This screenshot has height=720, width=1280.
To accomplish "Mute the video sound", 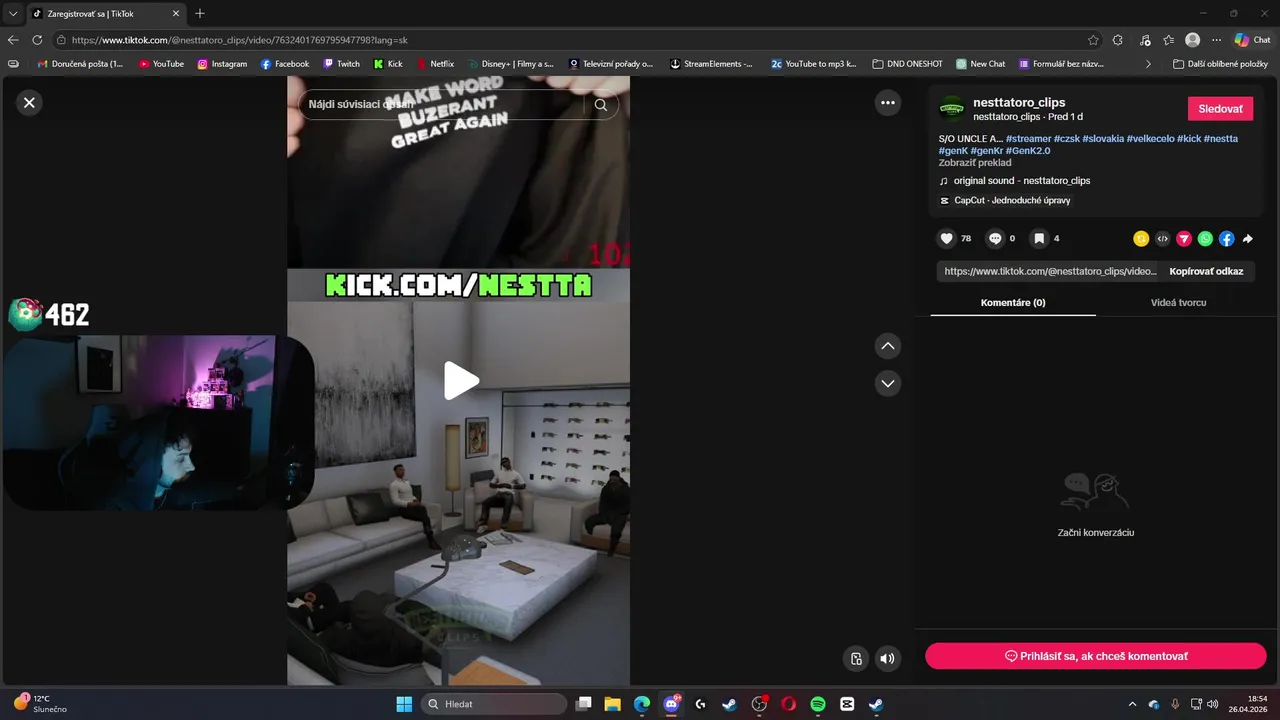I will [x=887, y=658].
